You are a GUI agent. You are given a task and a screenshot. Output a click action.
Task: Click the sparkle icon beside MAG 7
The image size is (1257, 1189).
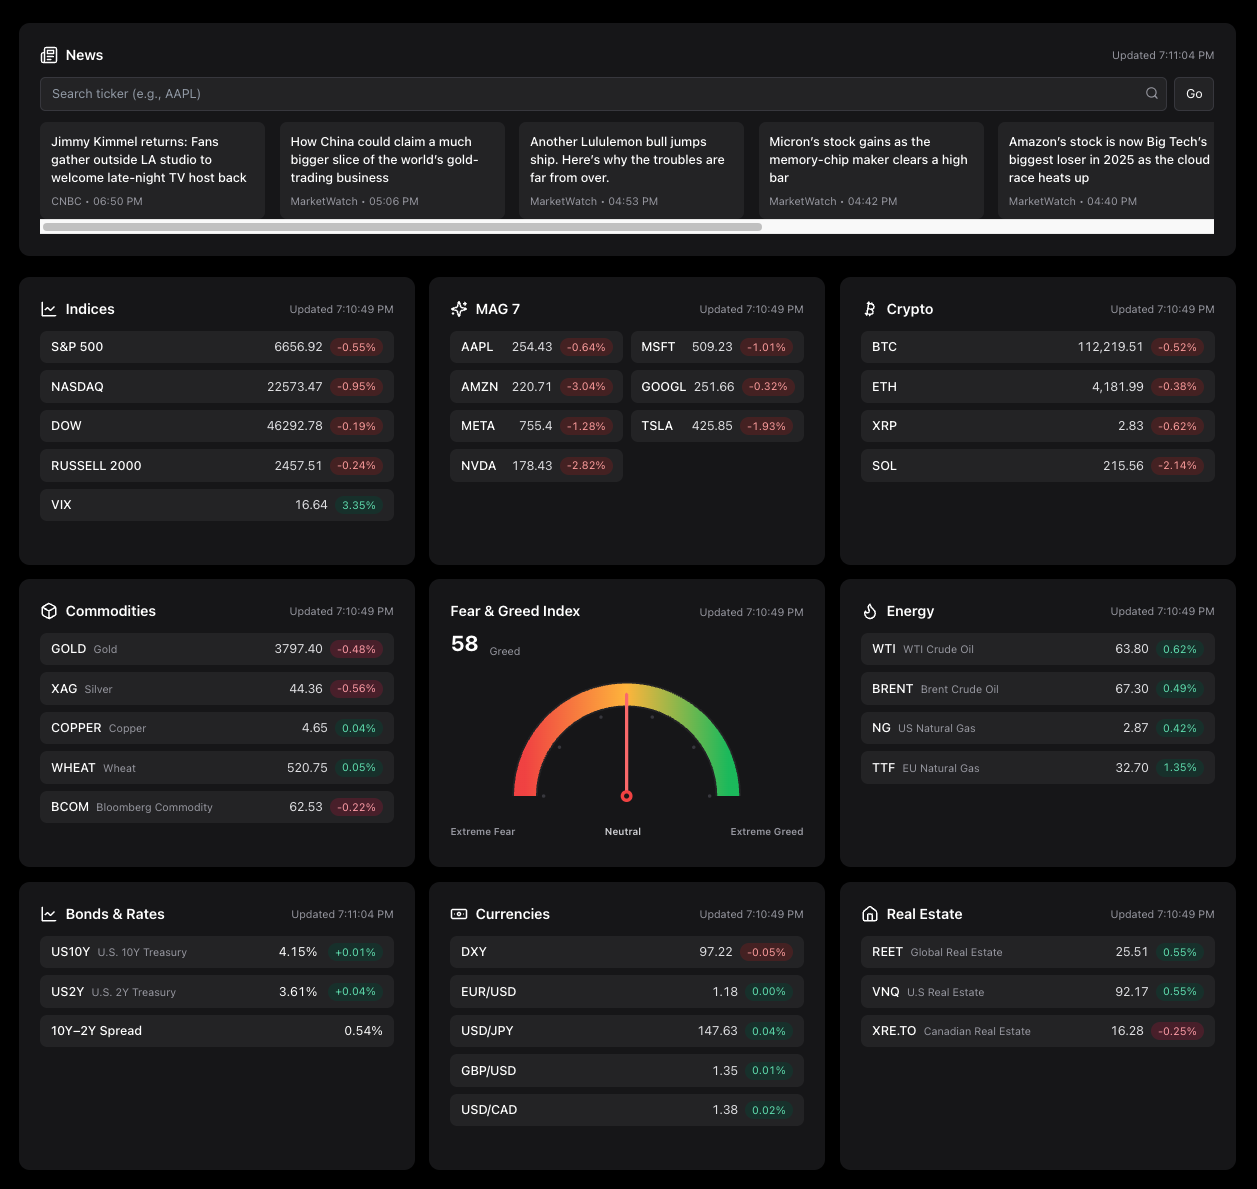(x=459, y=309)
